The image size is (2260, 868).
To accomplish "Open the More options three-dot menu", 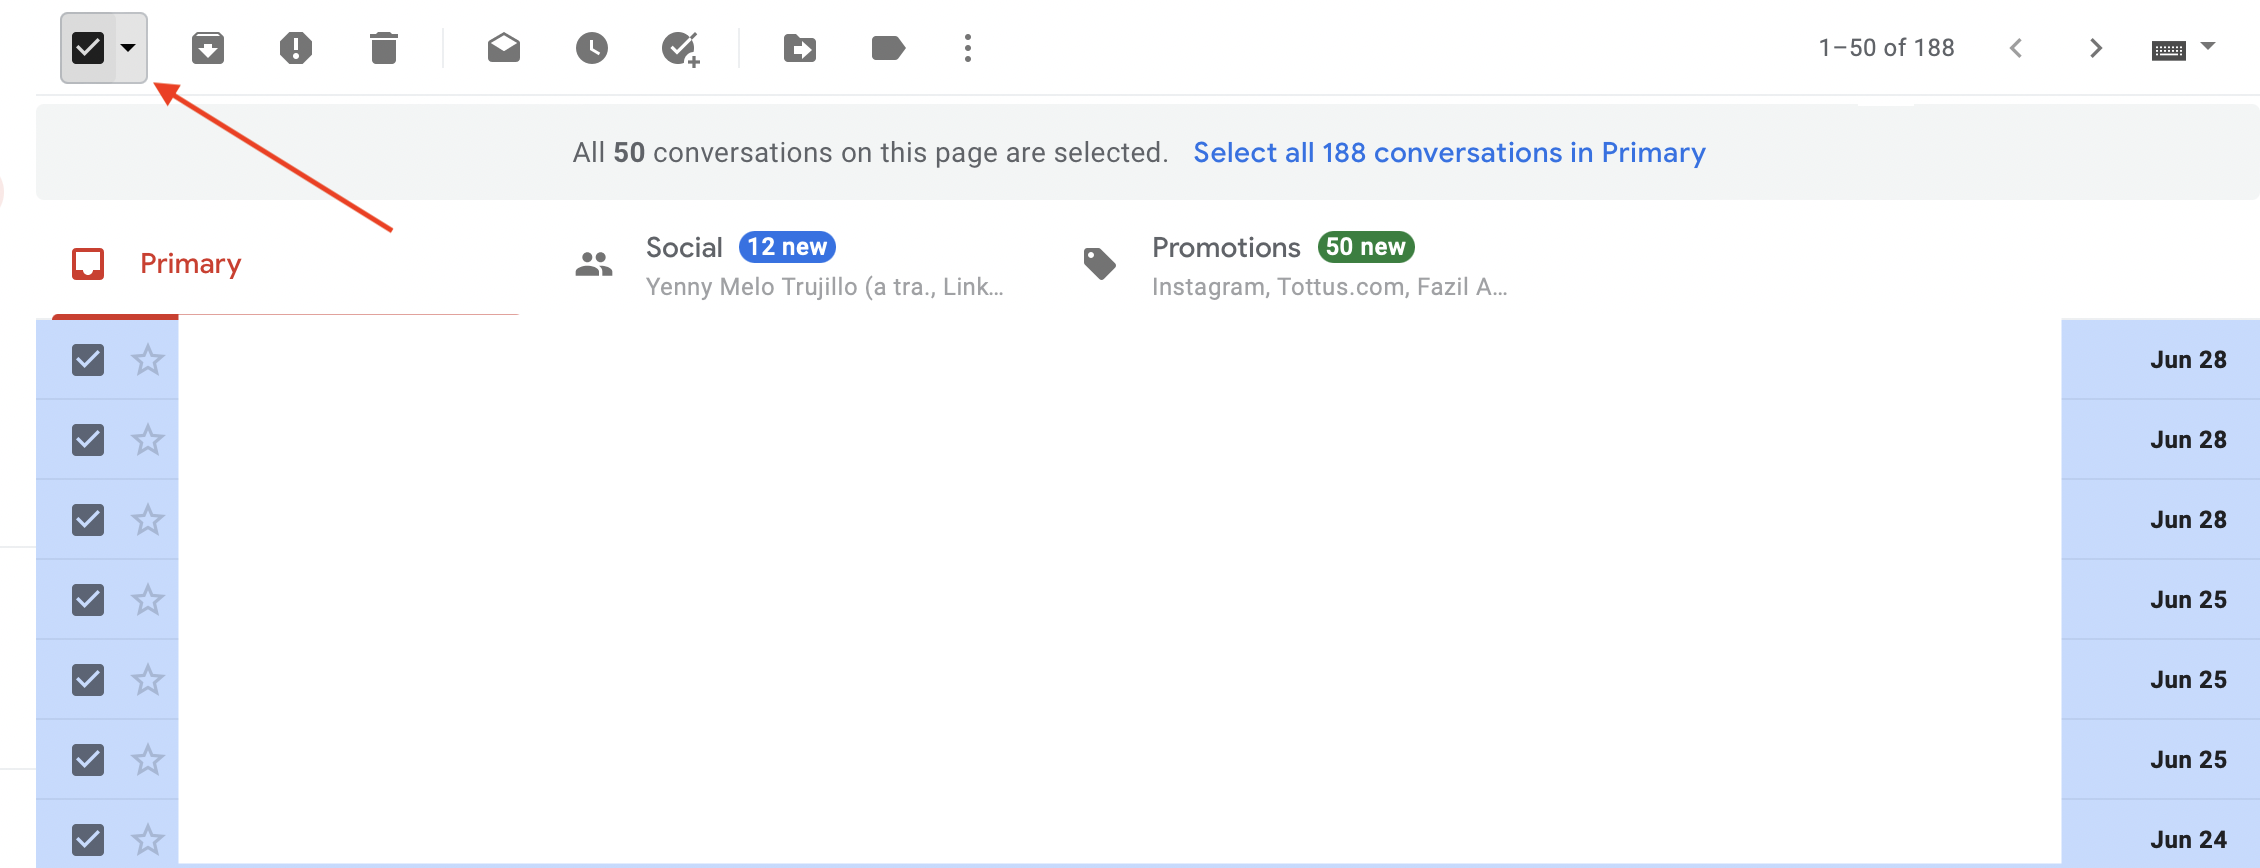I will pos(967,48).
